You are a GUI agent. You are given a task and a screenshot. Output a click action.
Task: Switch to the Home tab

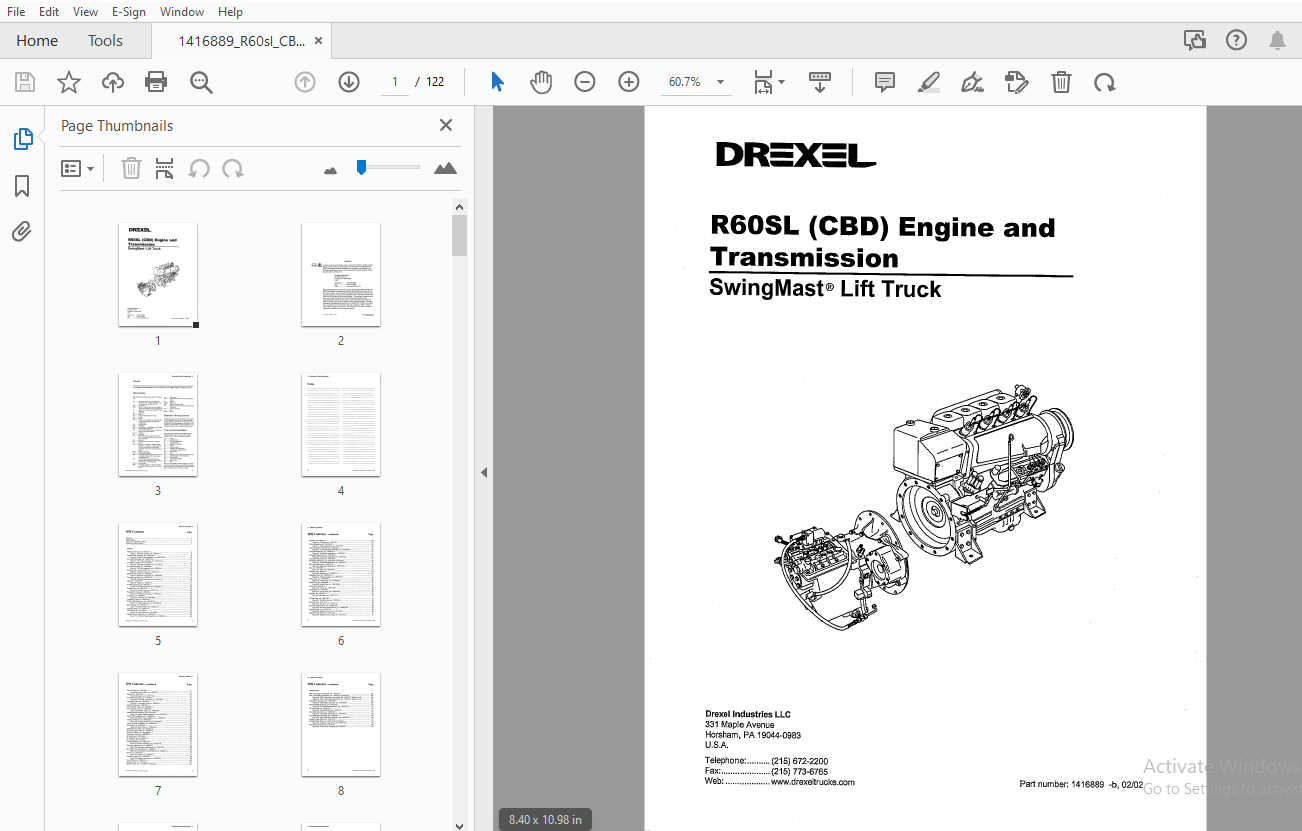point(37,41)
